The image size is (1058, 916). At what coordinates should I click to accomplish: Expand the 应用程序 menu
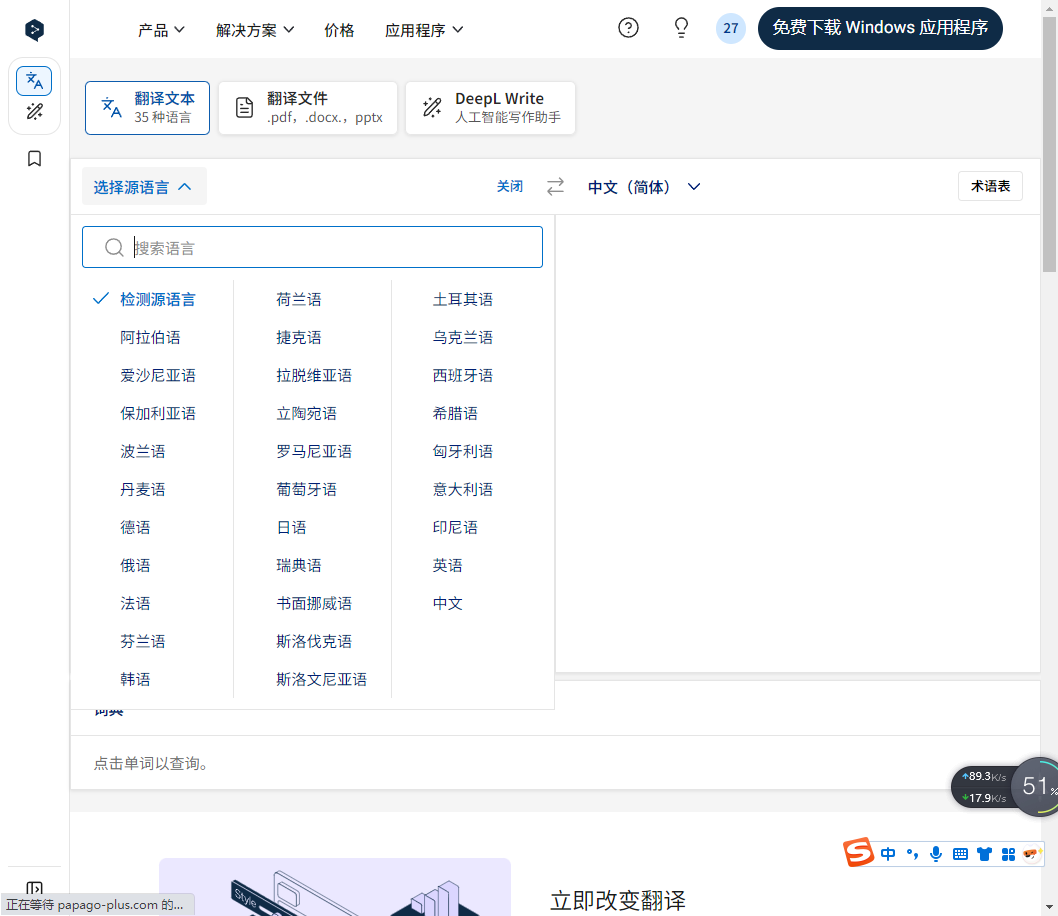(424, 30)
